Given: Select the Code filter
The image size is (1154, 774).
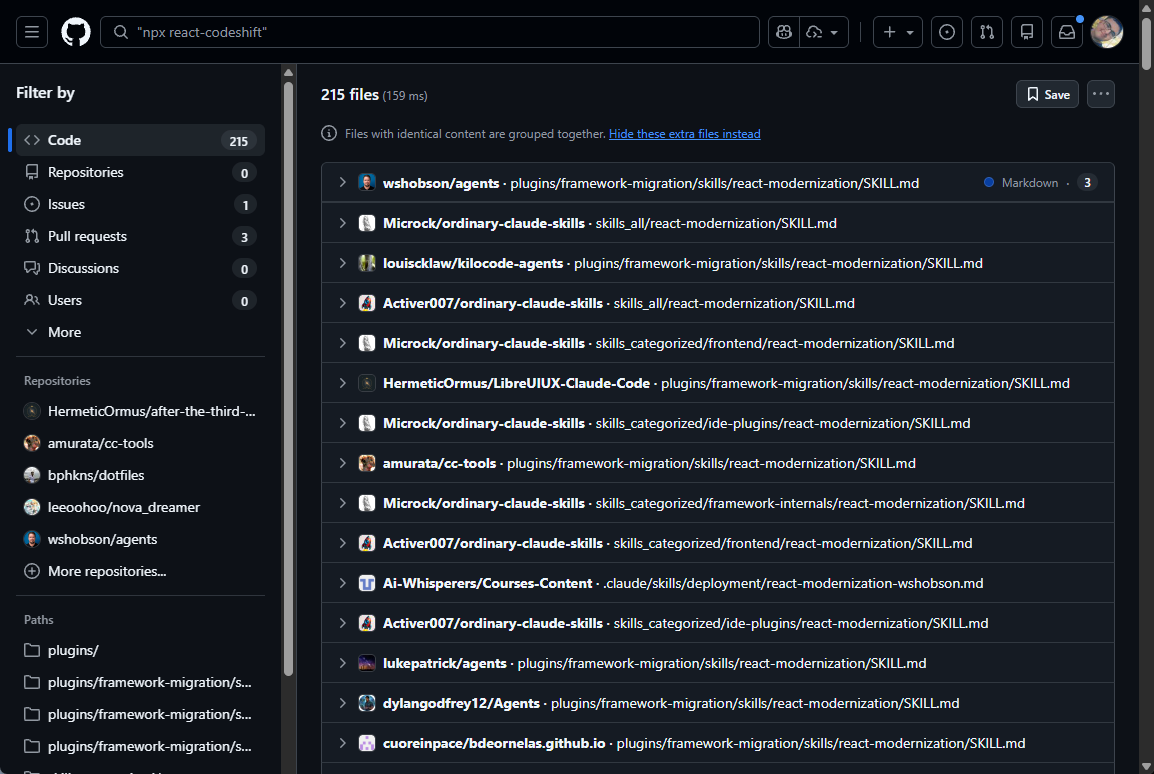Looking at the screenshot, I should click(x=140, y=140).
